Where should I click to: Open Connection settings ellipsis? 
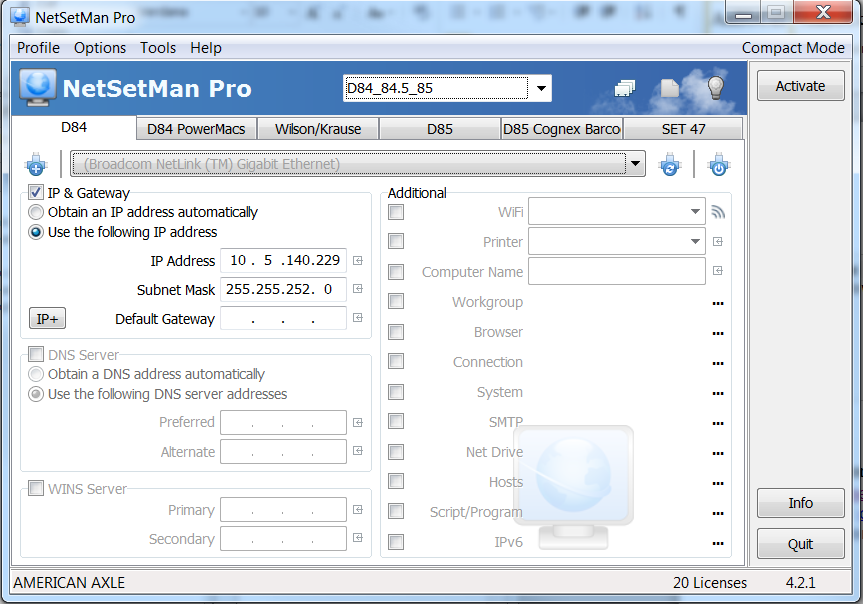point(718,363)
